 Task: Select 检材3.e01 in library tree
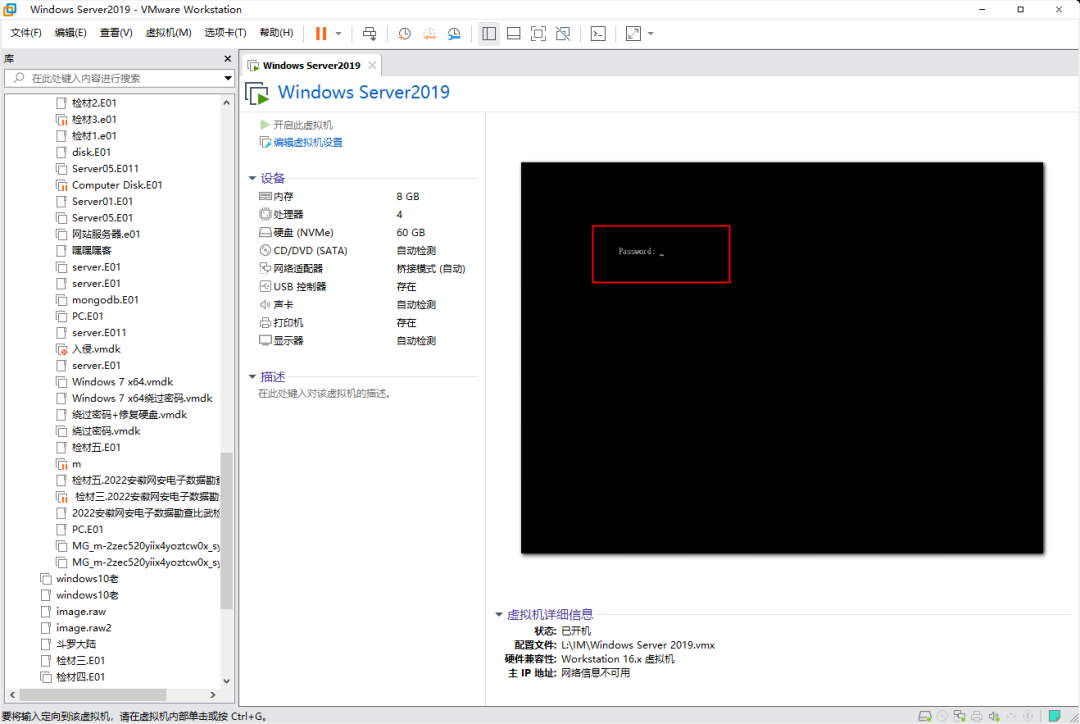coord(94,119)
